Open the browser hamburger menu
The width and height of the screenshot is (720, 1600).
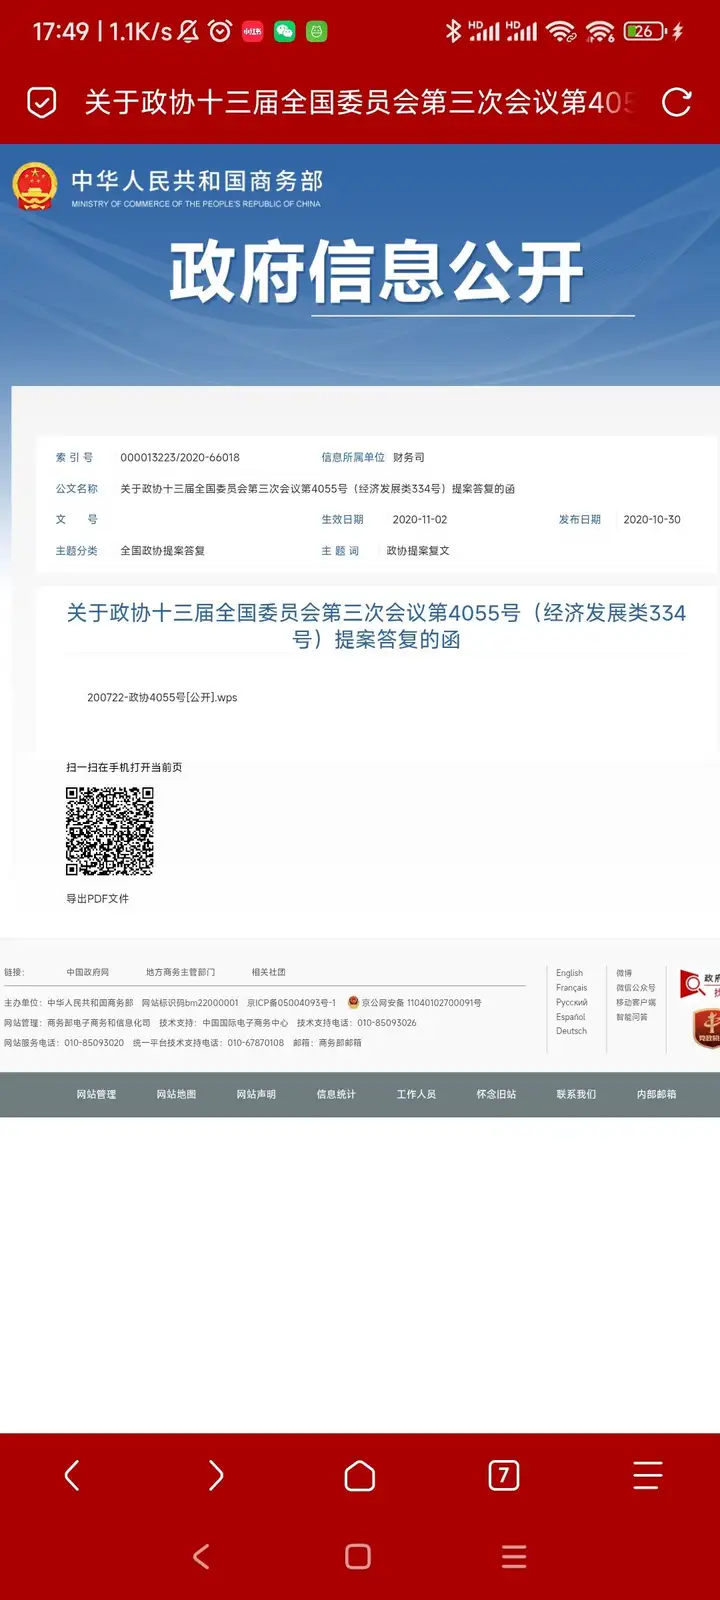[x=647, y=1475]
